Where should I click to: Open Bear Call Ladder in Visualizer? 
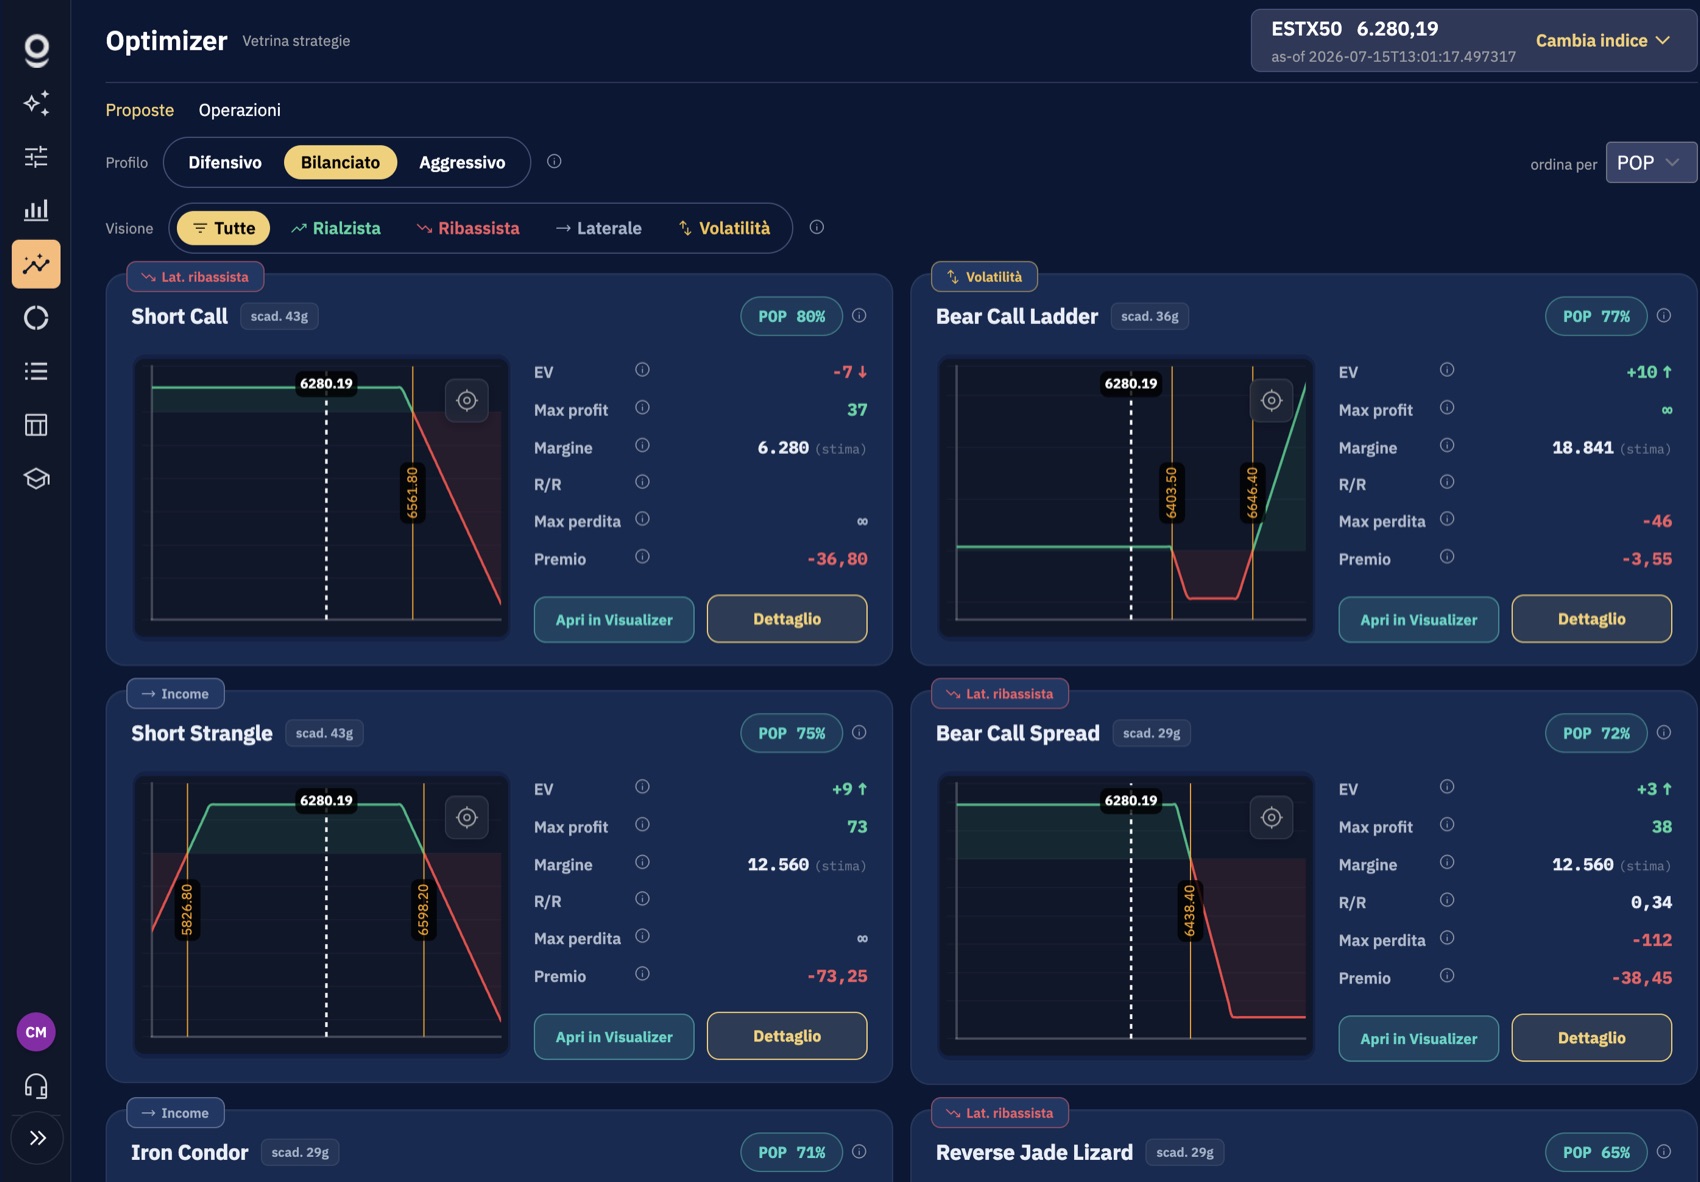coord(1418,620)
